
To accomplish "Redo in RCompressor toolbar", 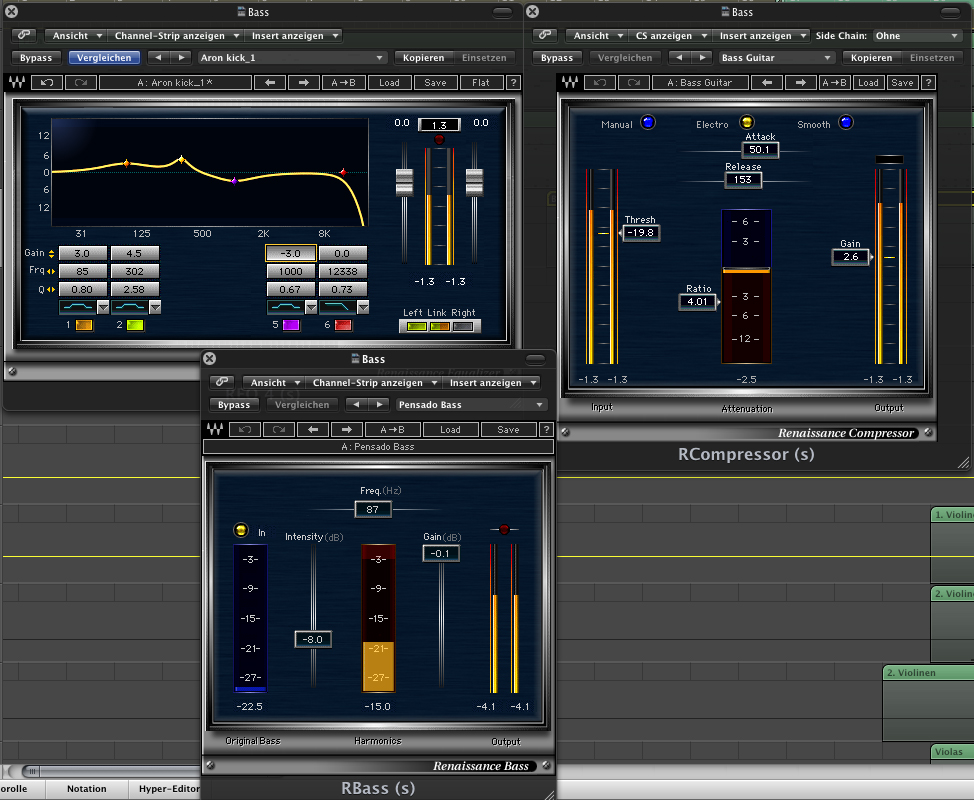I will 633,82.
